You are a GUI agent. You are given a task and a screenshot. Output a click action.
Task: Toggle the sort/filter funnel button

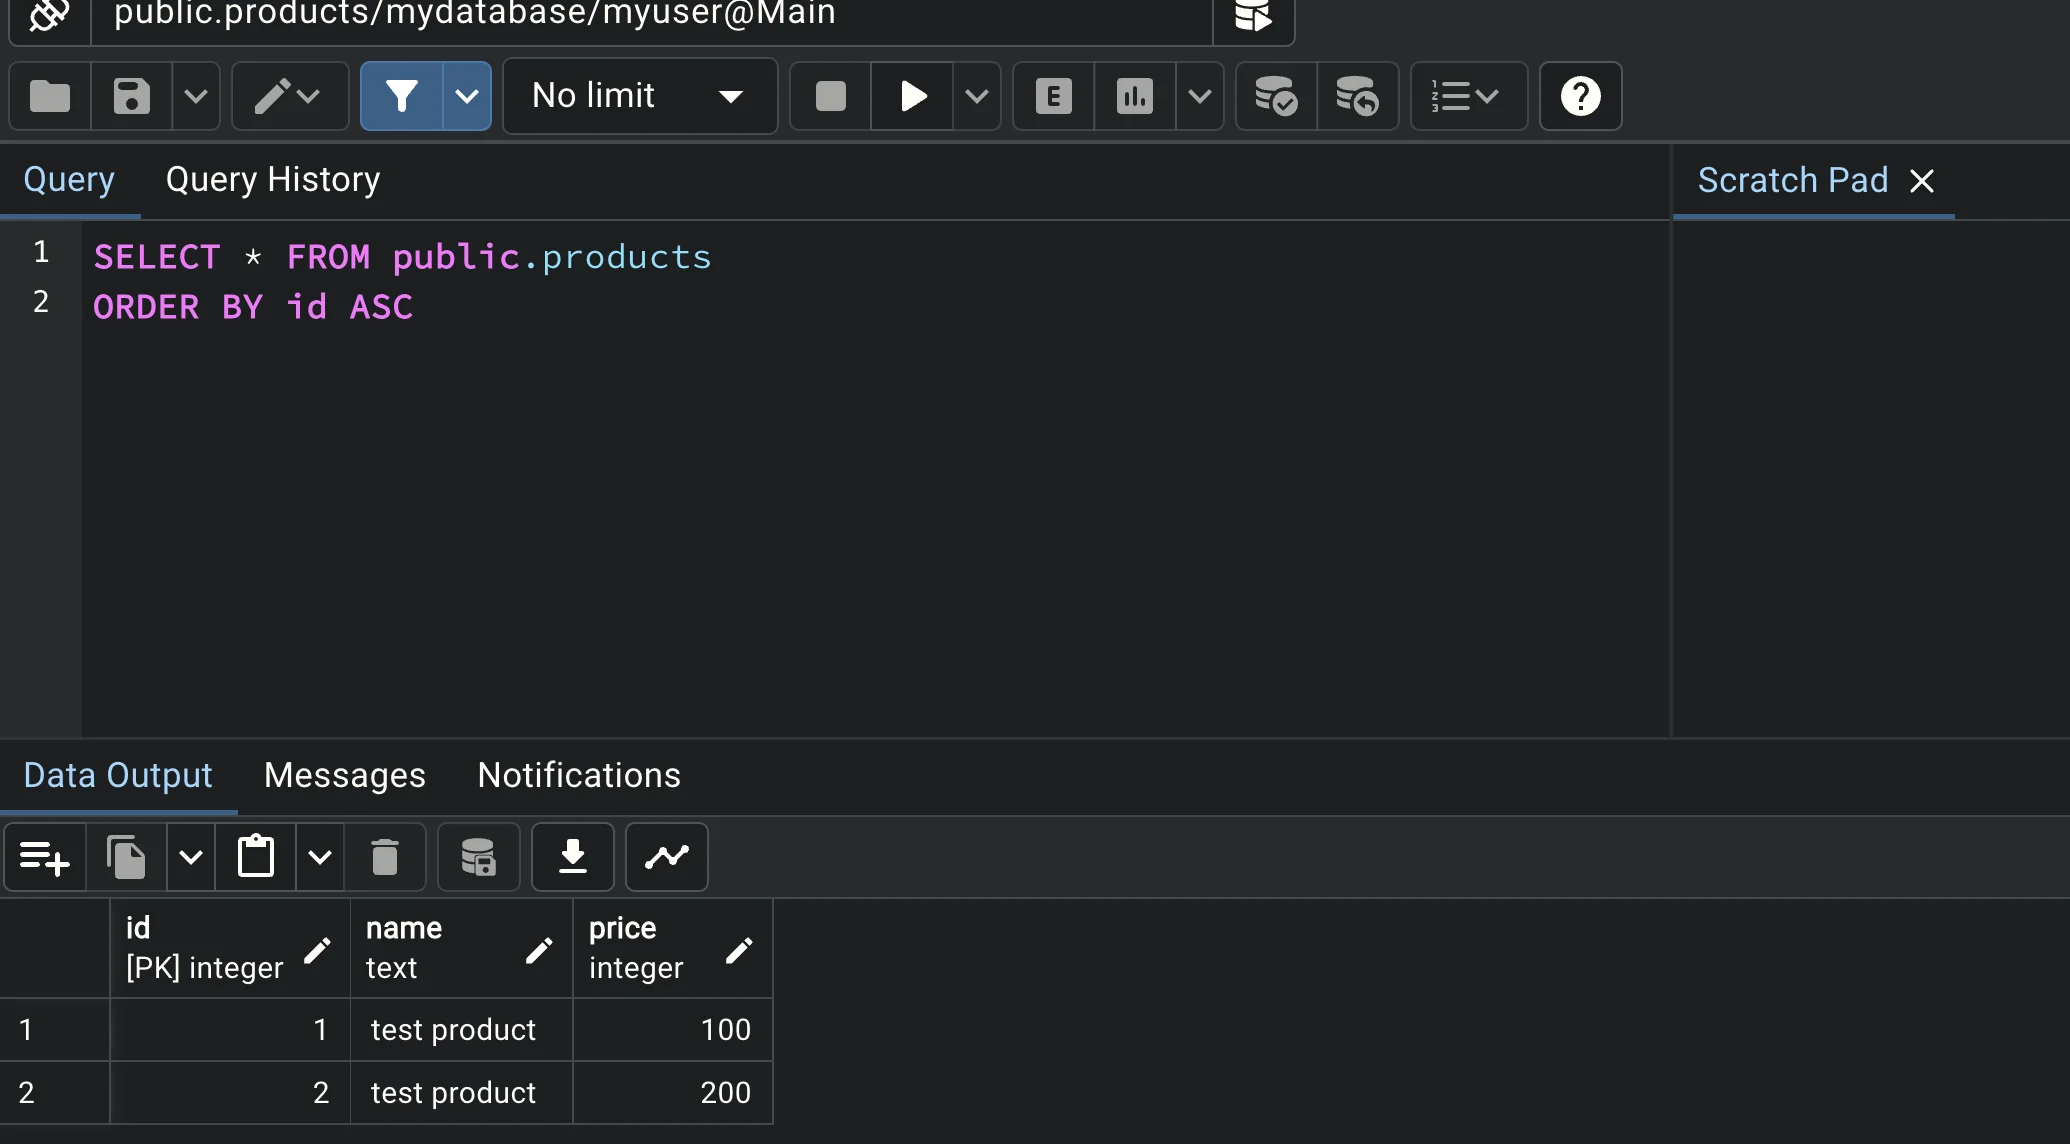click(x=401, y=96)
